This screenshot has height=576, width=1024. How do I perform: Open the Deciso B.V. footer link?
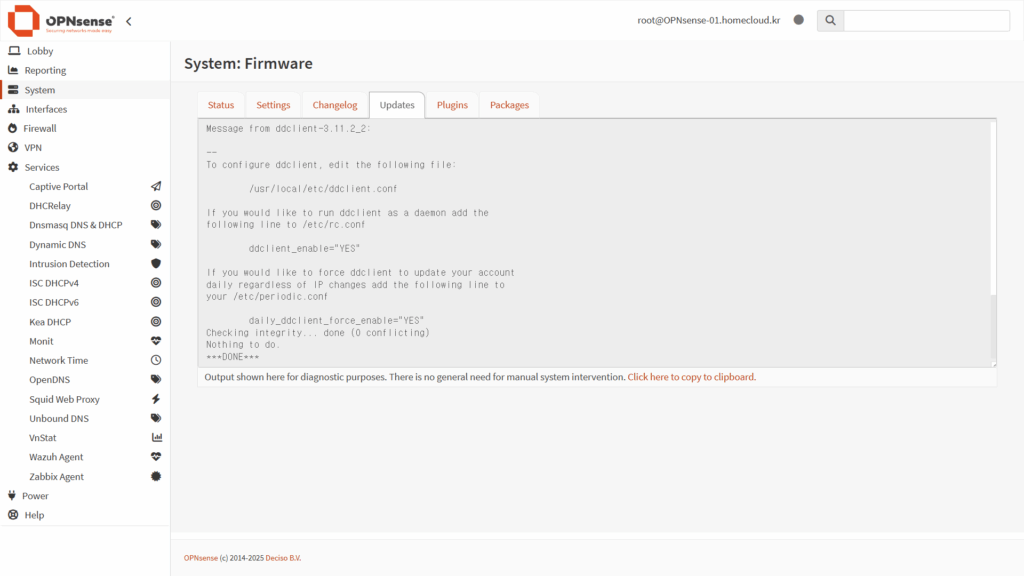point(283,557)
